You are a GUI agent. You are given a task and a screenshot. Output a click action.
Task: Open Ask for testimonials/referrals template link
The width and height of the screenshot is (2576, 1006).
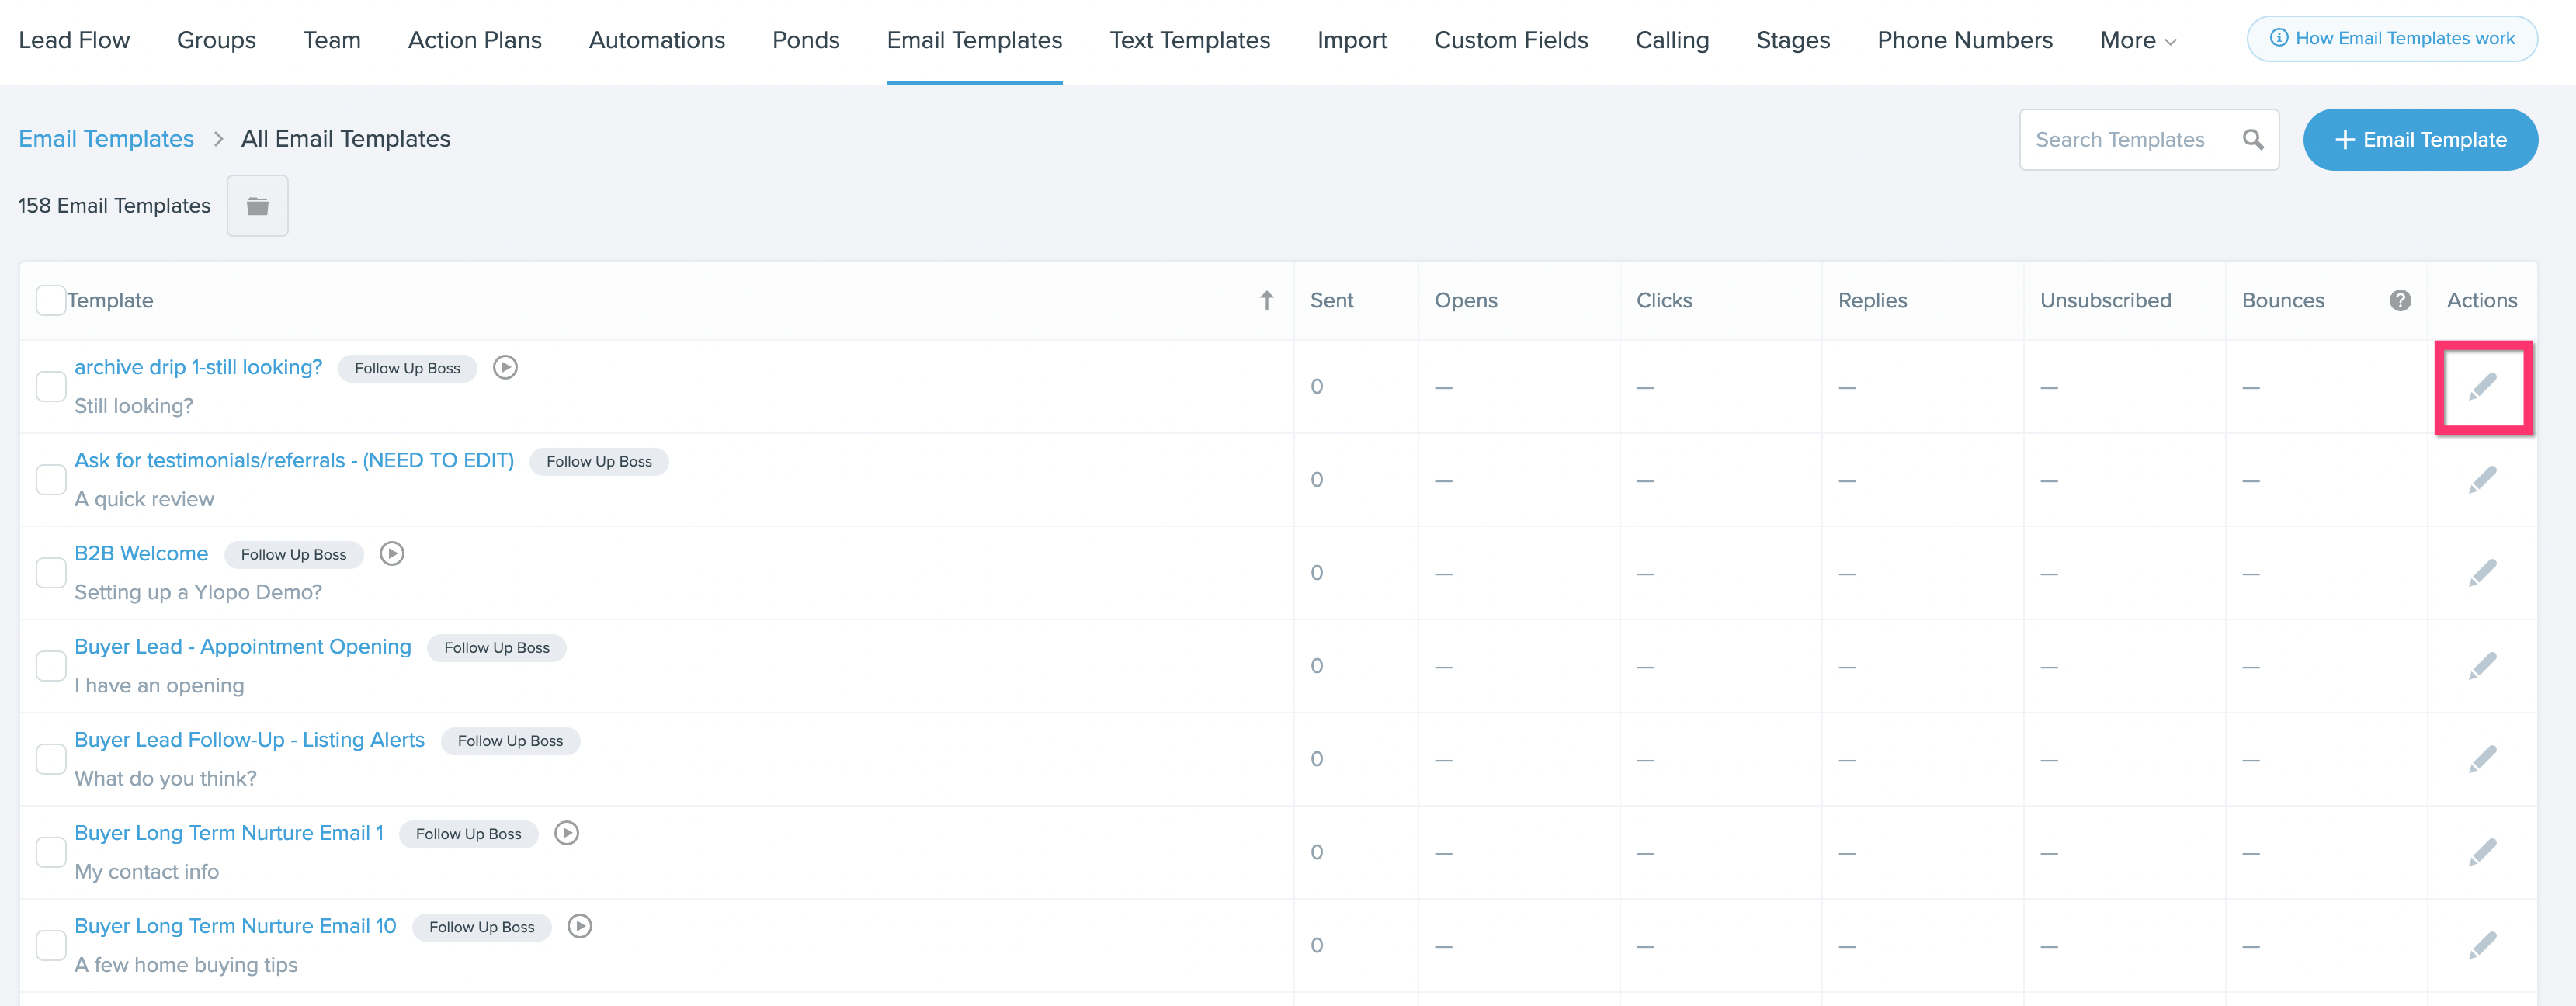(294, 460)
